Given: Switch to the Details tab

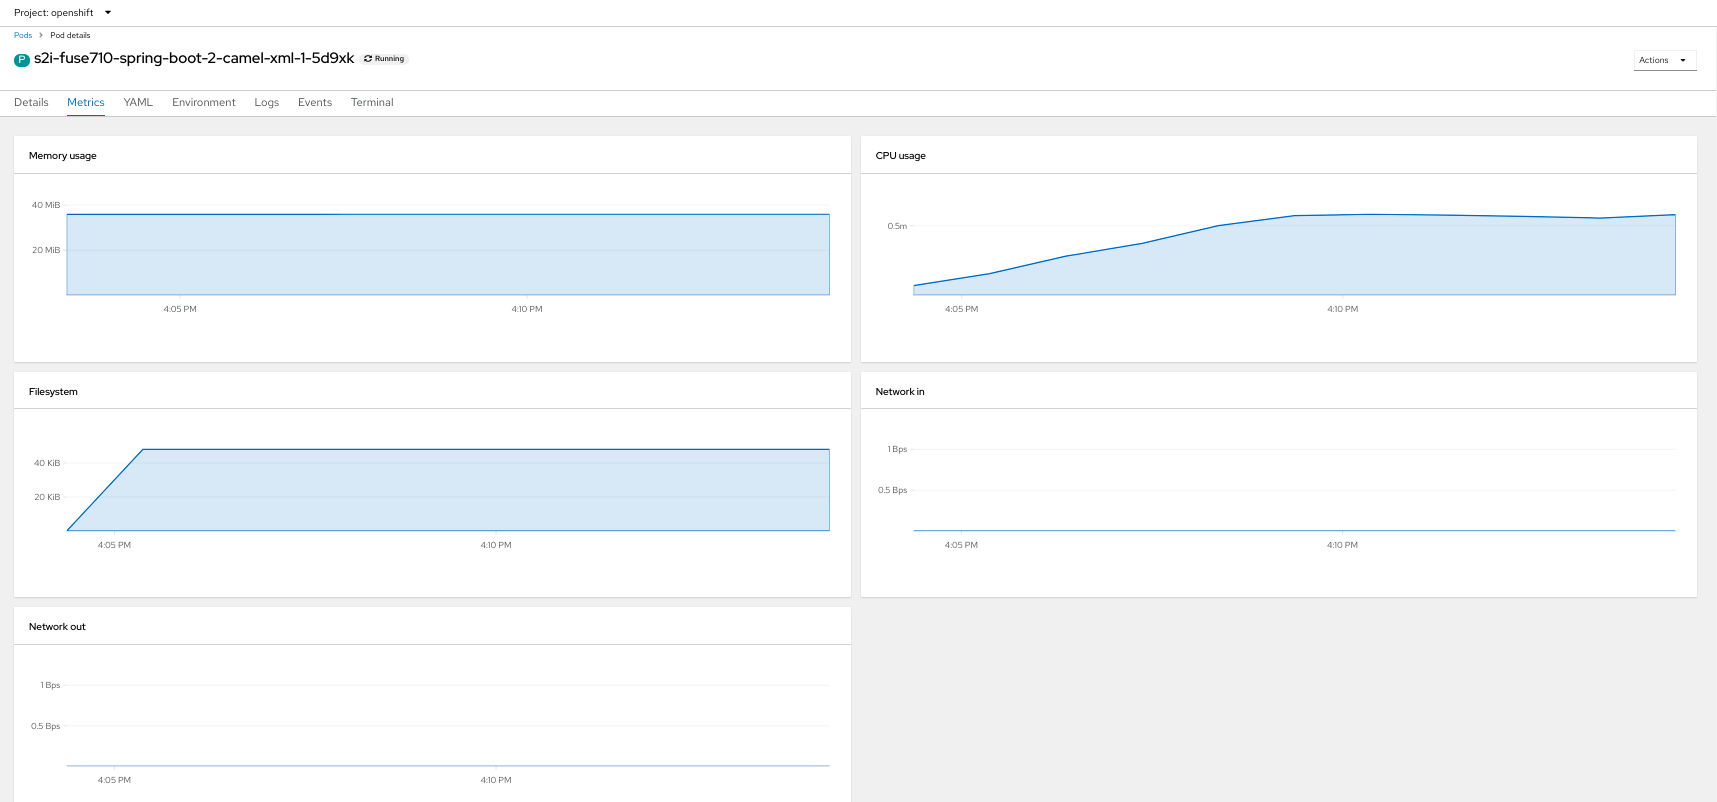Looking at the screenshot, I should [x=31, y=102].
